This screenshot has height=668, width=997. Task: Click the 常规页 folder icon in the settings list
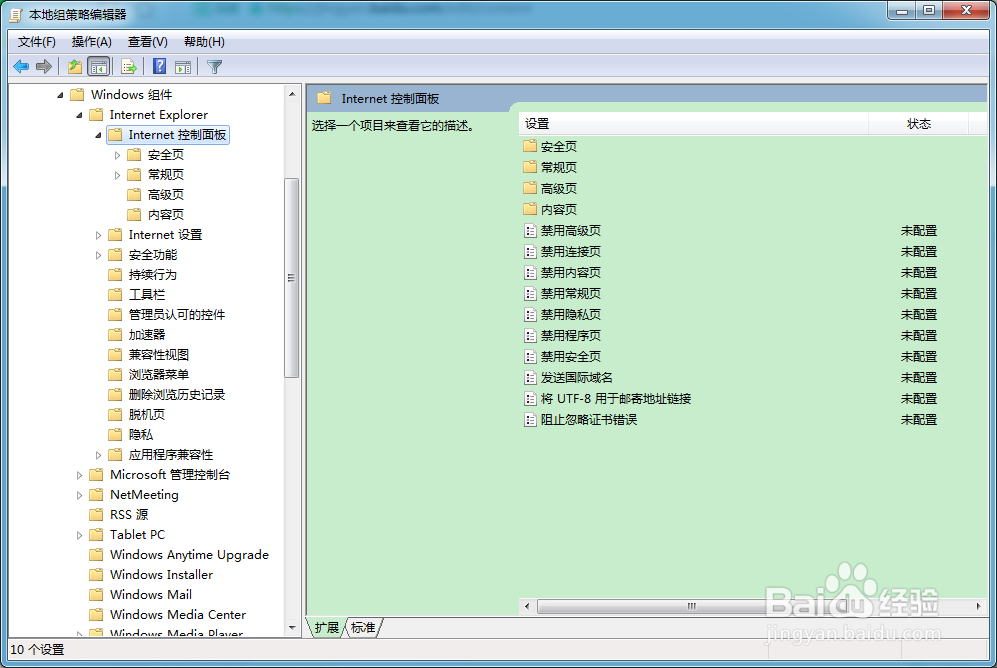530,167
